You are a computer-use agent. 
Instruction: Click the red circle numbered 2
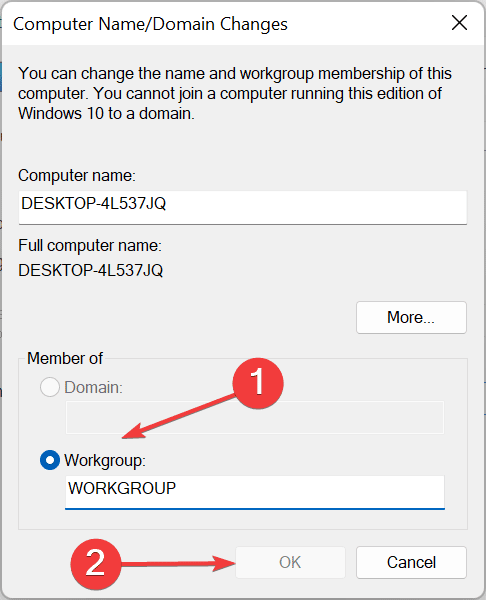point(95,564)
